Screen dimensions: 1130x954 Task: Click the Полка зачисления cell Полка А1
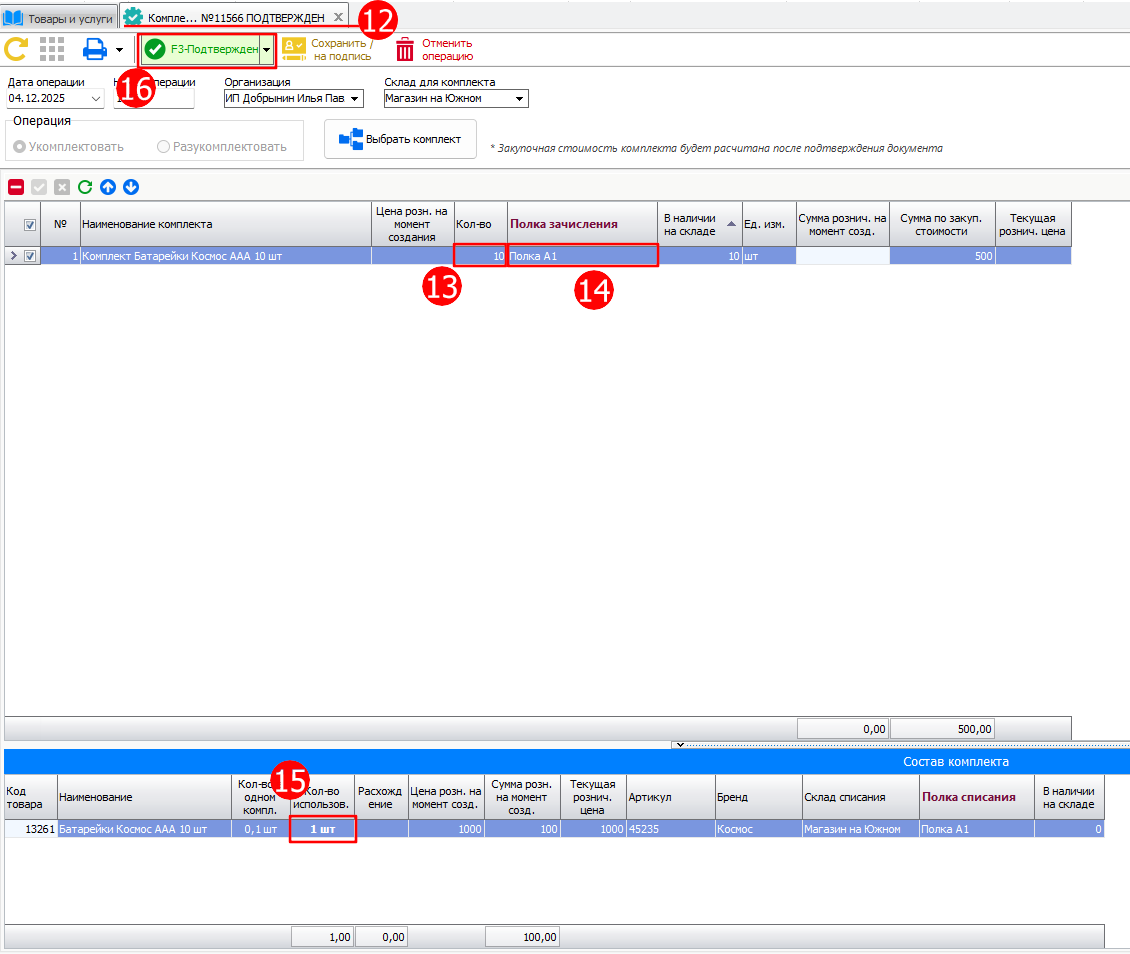tap(582, 256)
